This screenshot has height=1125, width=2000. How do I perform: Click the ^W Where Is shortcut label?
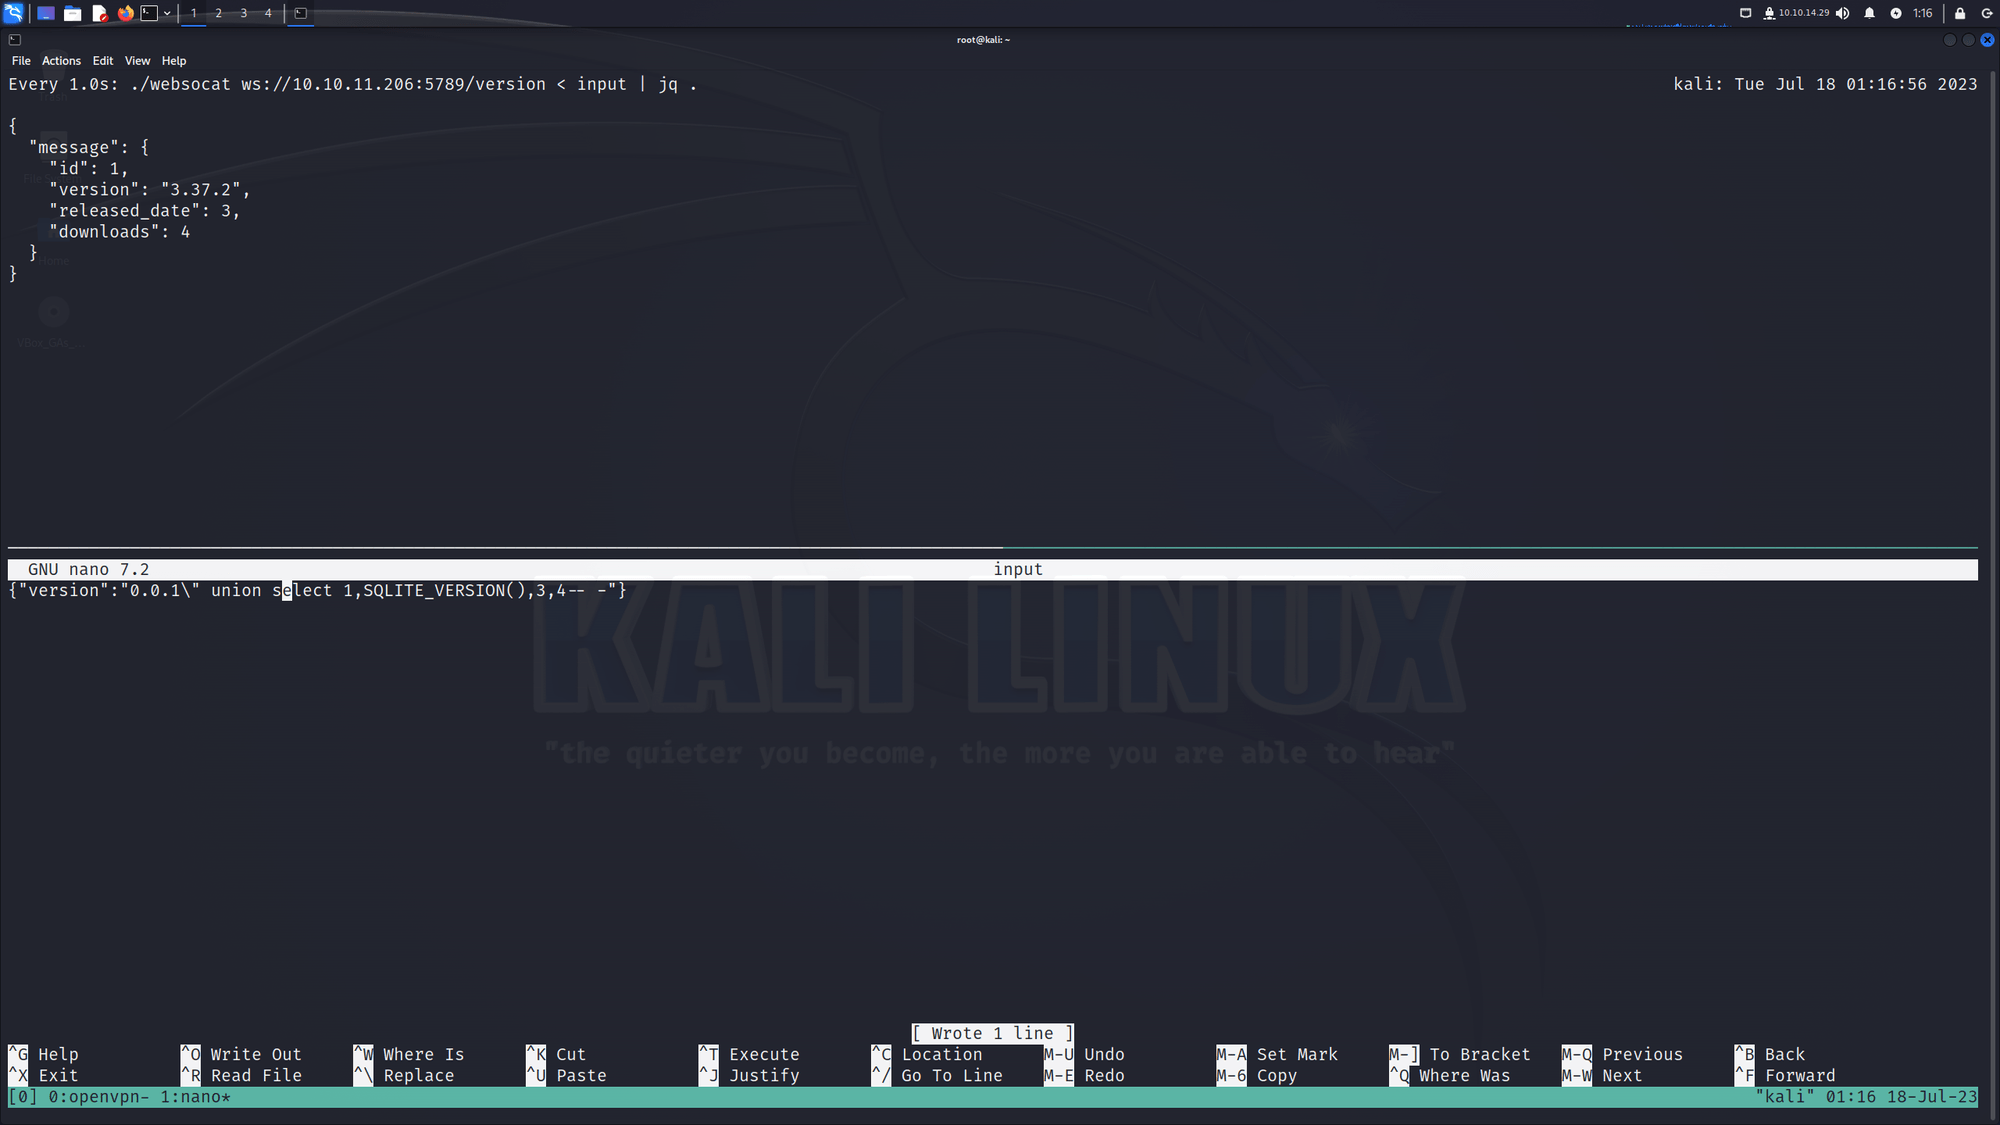click(409, 1054)
